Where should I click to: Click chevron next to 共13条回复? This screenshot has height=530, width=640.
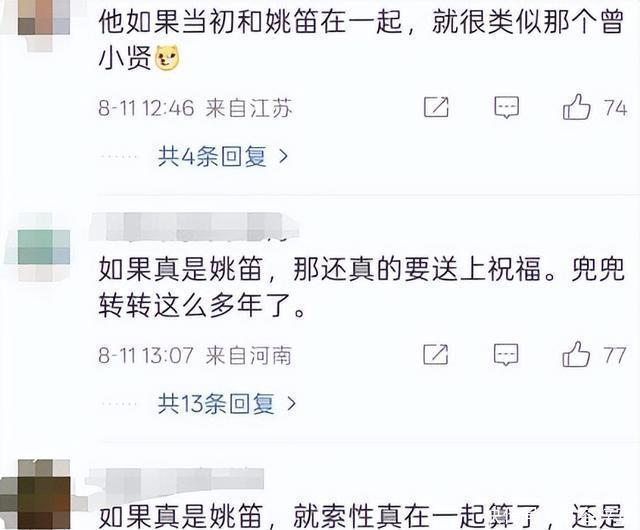pyautogui.click(x=291, y=404)
